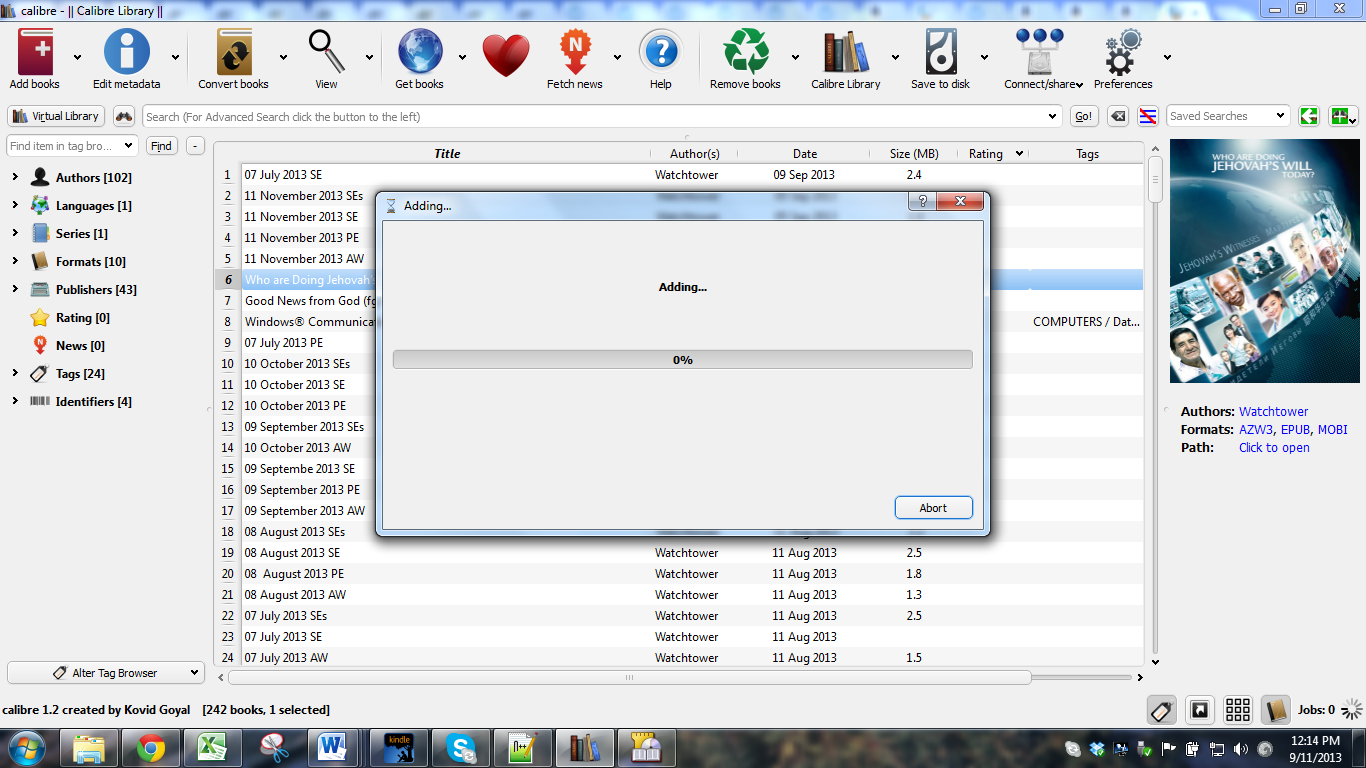
Task: Open Saved Searches combo box
Action: (x=1228, y=116)
